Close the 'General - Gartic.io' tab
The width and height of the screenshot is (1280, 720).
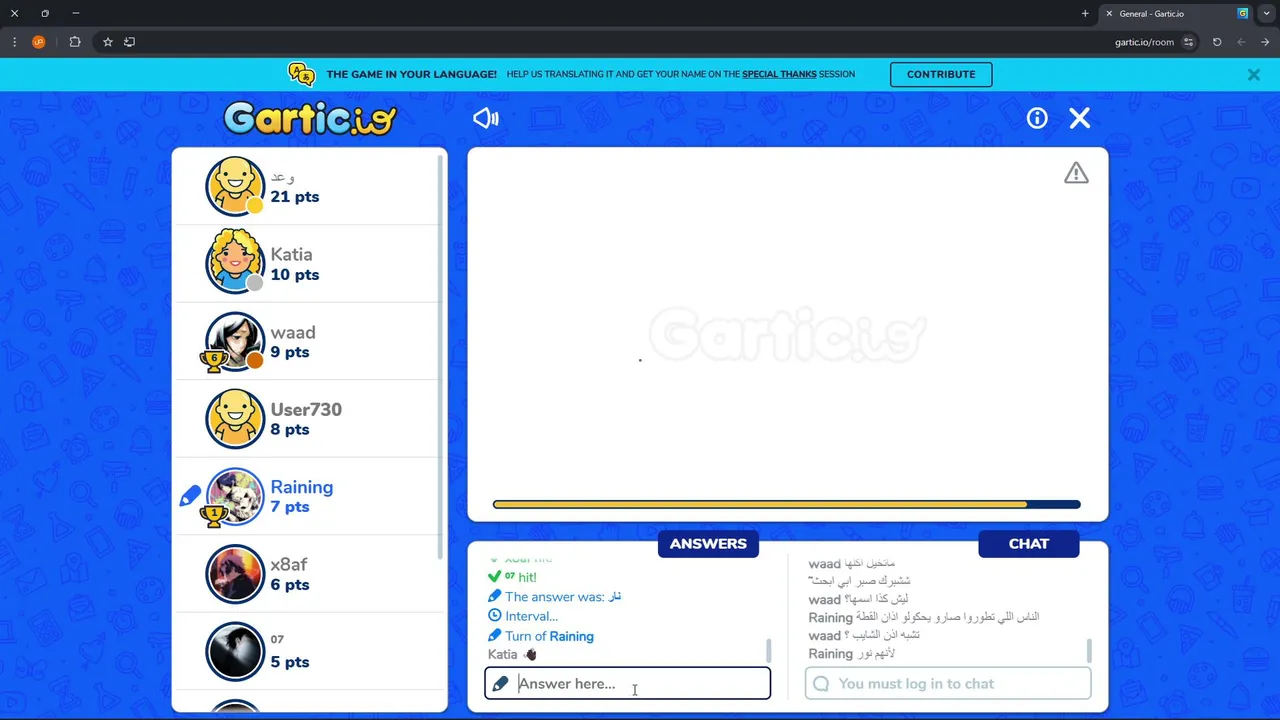pyautogui.click(x=1109, y=14)
